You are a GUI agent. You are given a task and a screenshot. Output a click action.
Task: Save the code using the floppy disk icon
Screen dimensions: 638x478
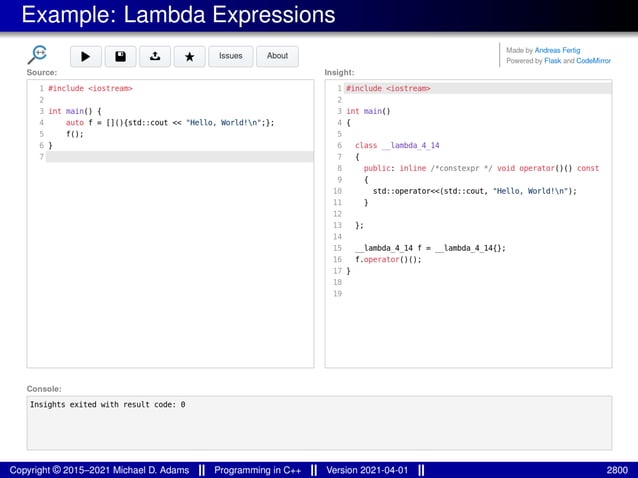click(x=120, y=57)
